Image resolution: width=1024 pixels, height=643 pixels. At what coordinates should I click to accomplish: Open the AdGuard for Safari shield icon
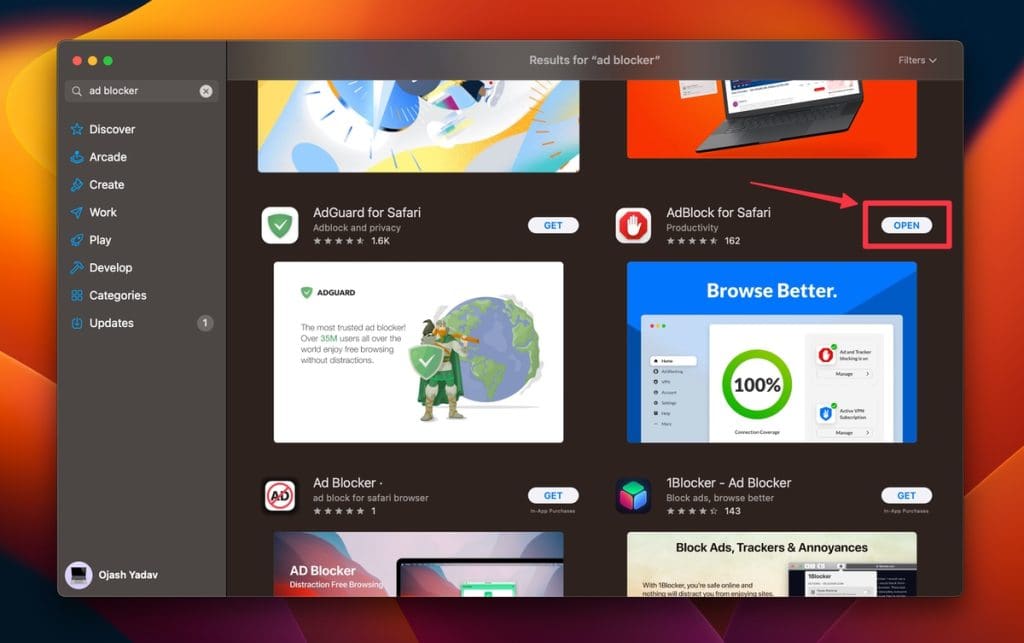[x=280, y=225]
